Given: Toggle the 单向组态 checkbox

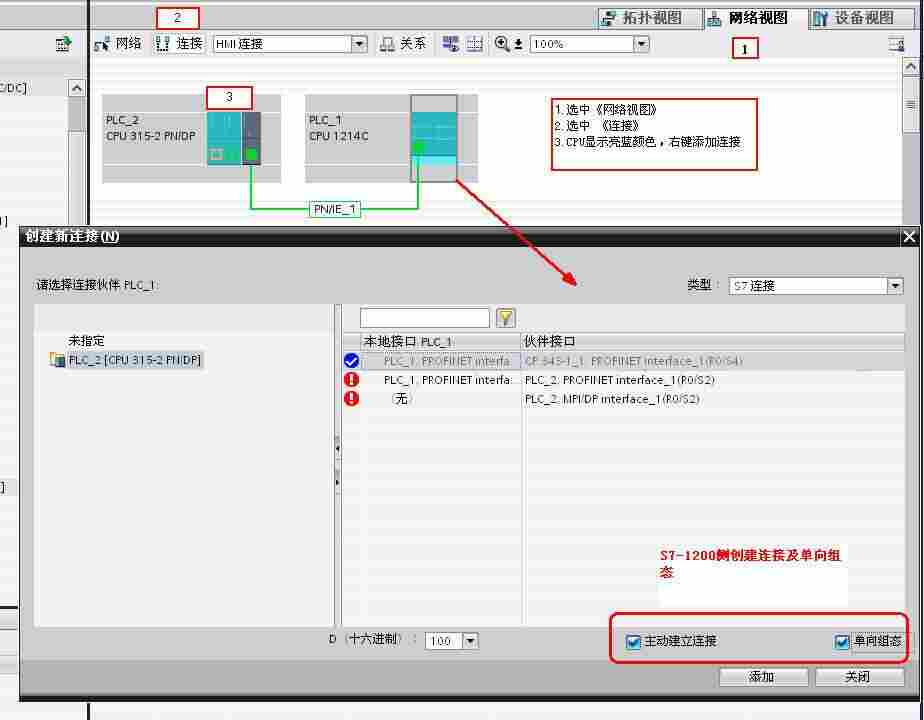Looking at the screenshot, I should tap(841, 642).
